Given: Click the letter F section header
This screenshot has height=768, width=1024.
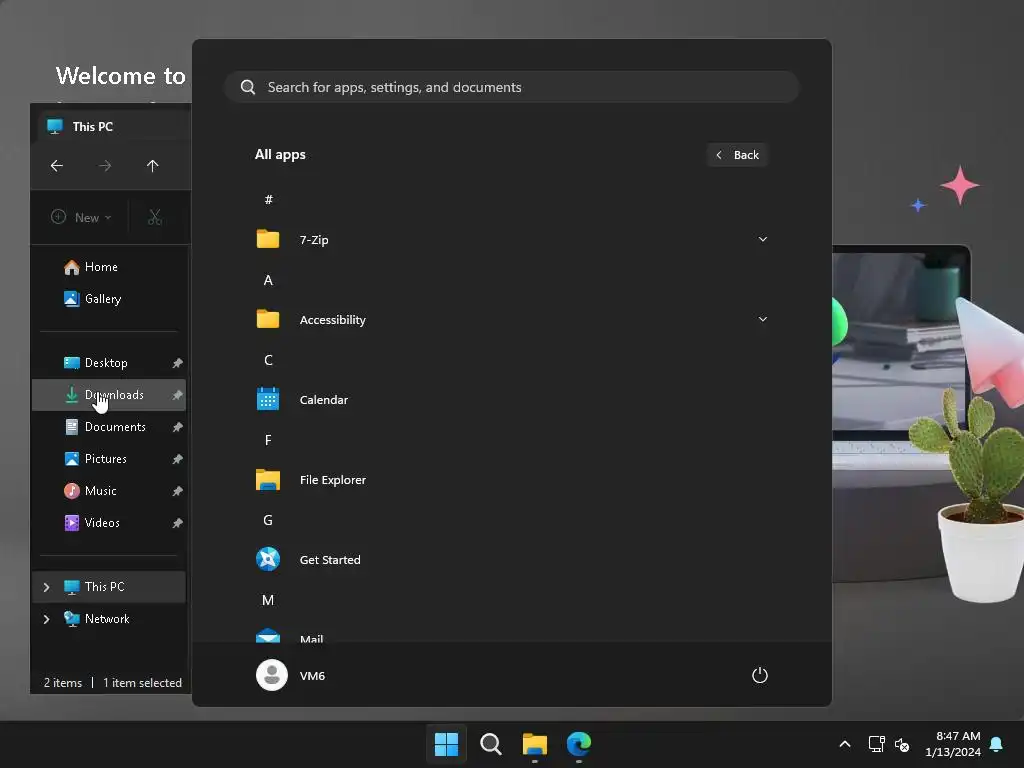Looking at the screenshot, I should click(268, 440).
